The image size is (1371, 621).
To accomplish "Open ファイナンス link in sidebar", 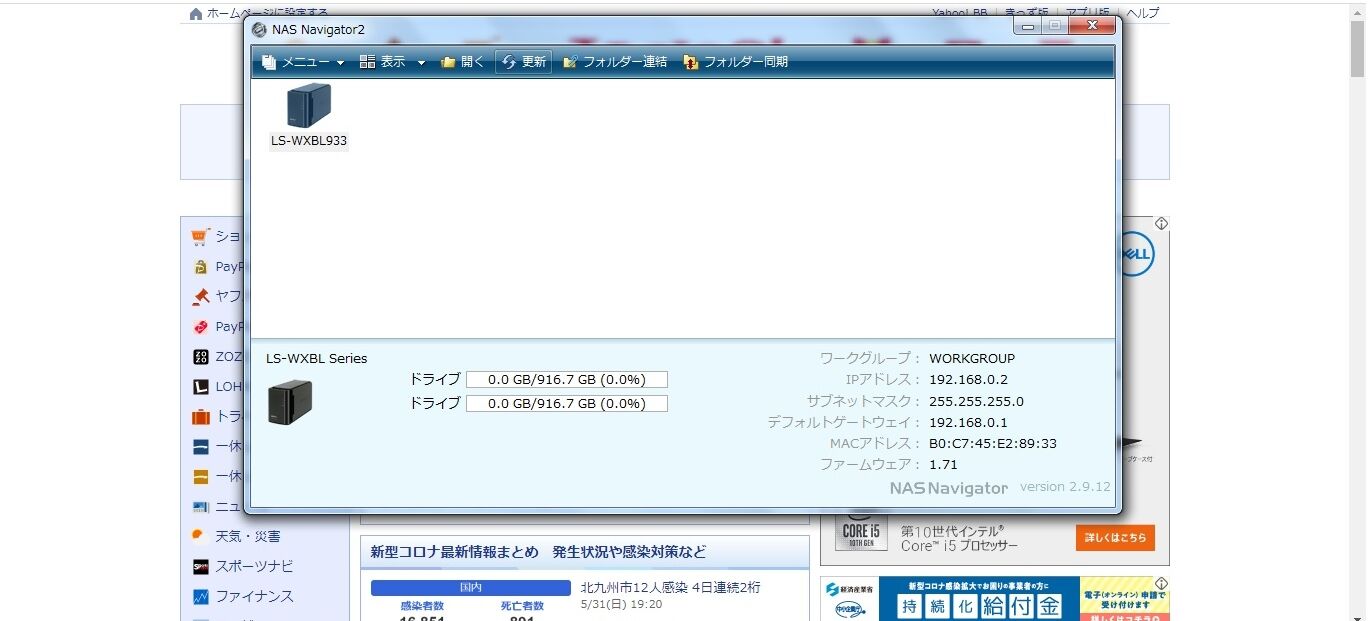I will click(255, 597).
